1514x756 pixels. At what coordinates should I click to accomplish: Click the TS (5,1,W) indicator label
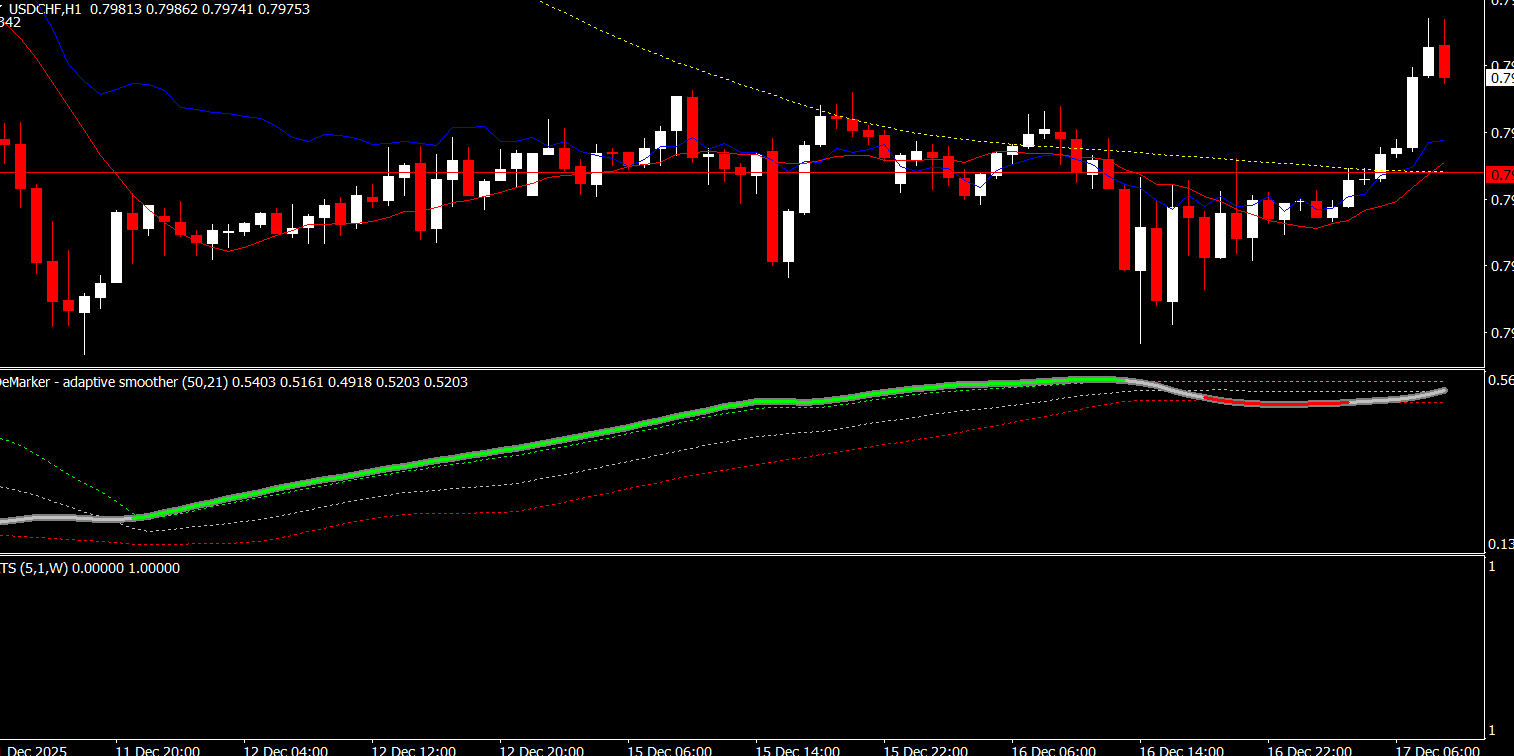click(x=90, y=568)
